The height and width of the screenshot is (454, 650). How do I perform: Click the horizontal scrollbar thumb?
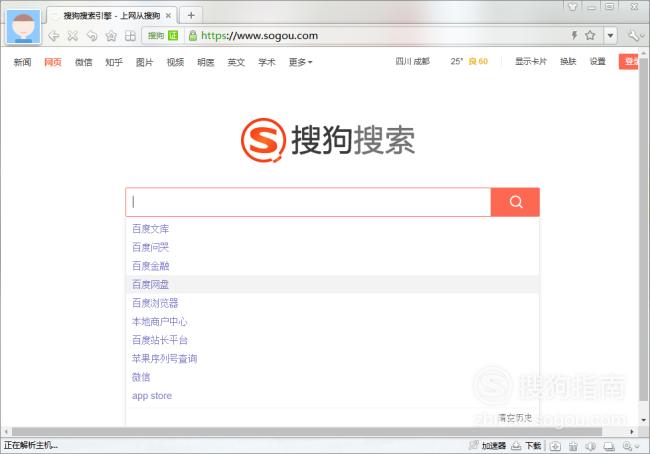307,432
